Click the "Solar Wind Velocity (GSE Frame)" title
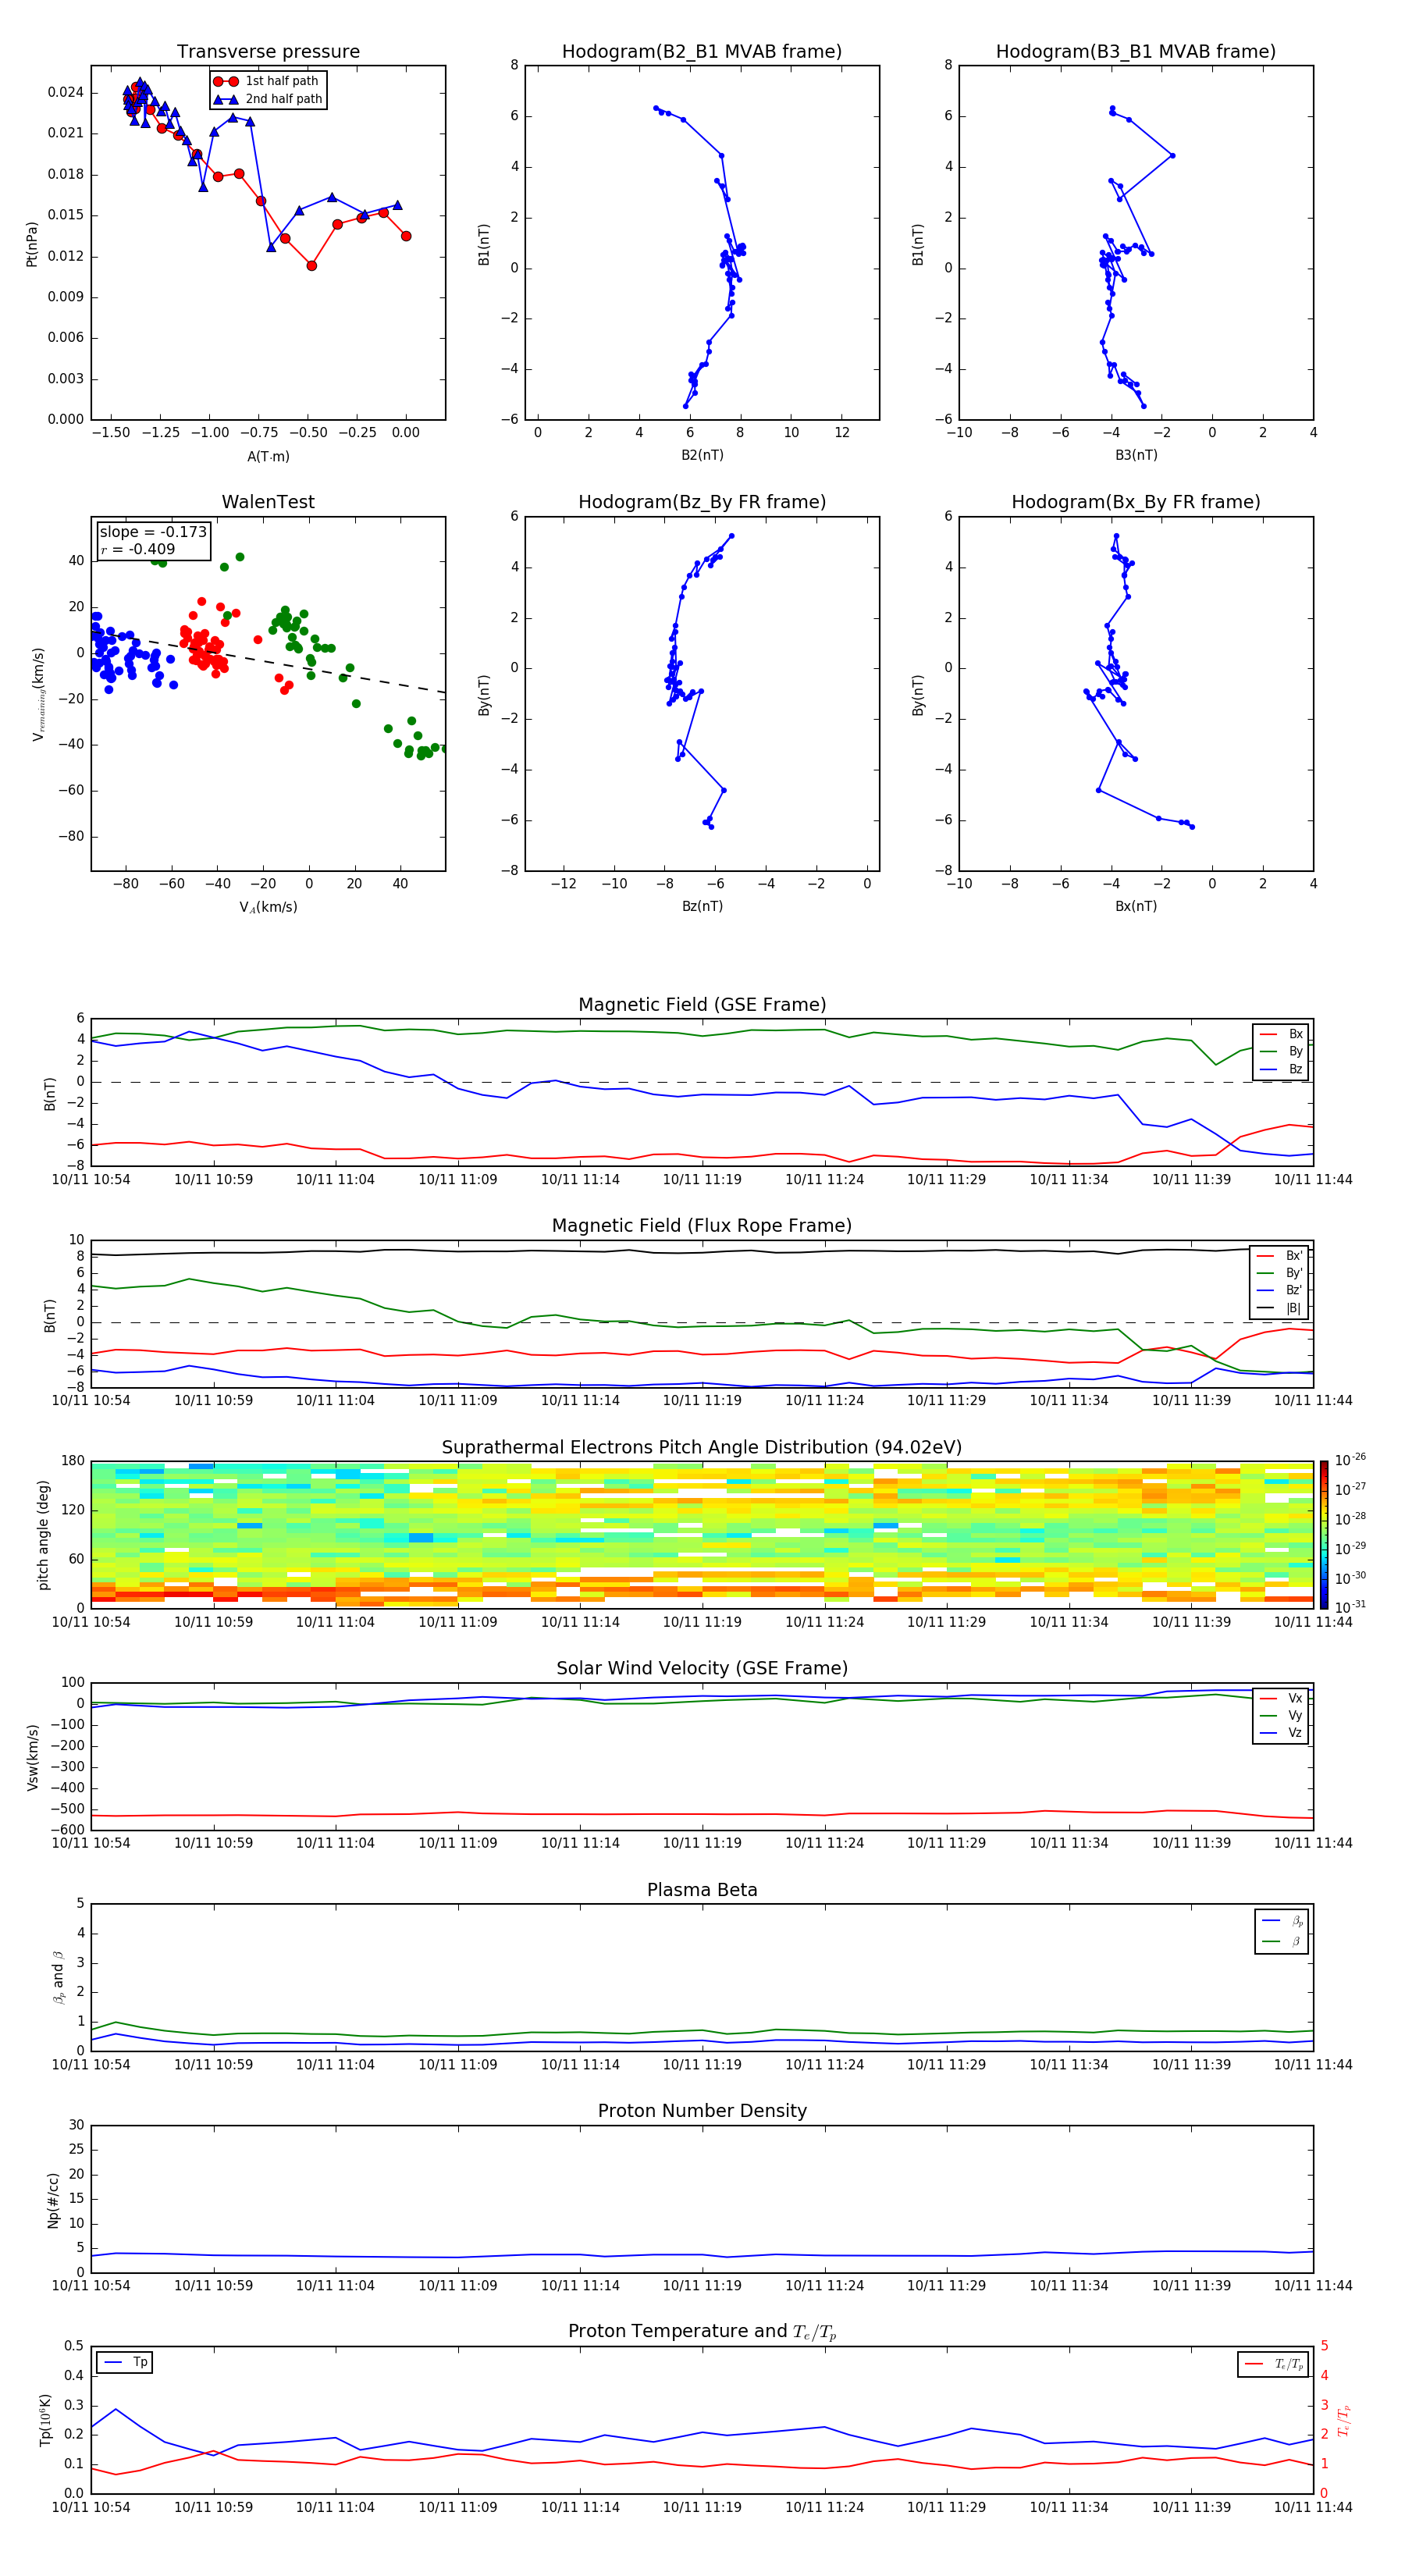 coord(702,1668)
